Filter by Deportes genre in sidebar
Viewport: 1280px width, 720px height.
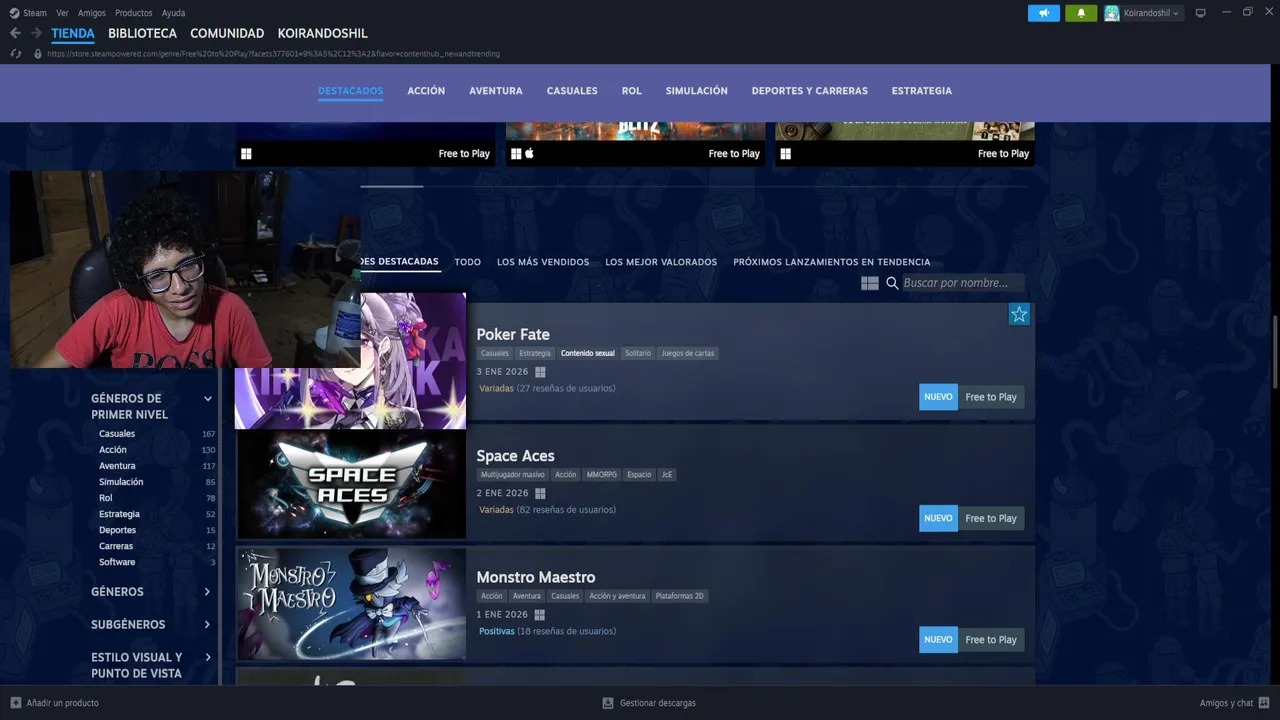click(117, 530)
